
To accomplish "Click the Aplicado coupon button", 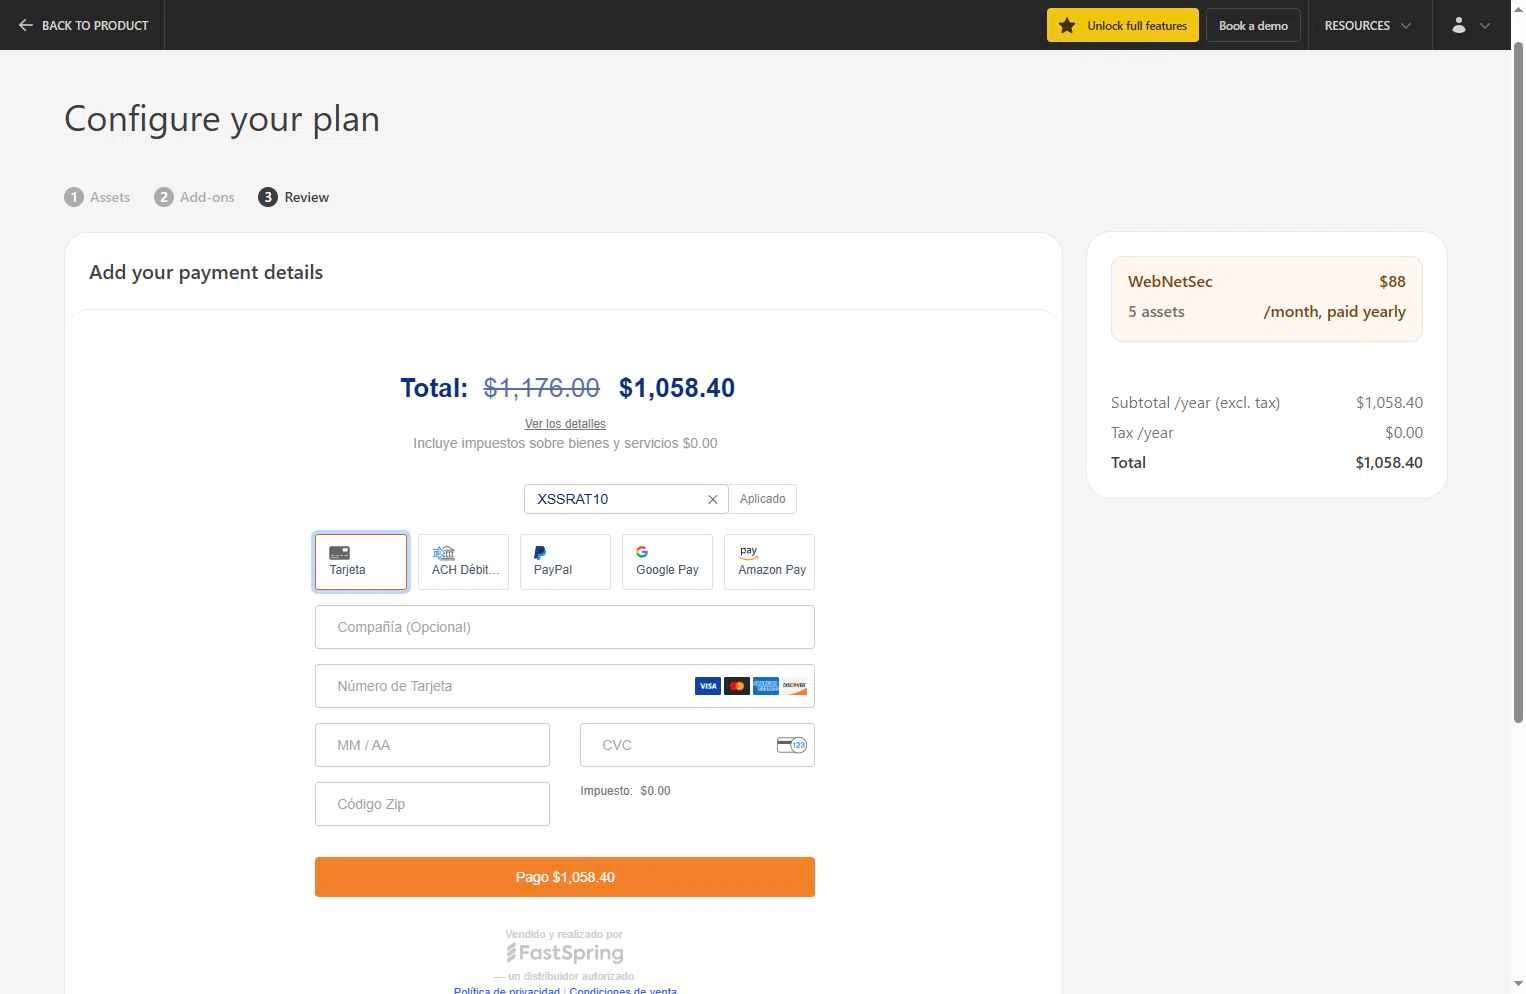I will (763, 499).
